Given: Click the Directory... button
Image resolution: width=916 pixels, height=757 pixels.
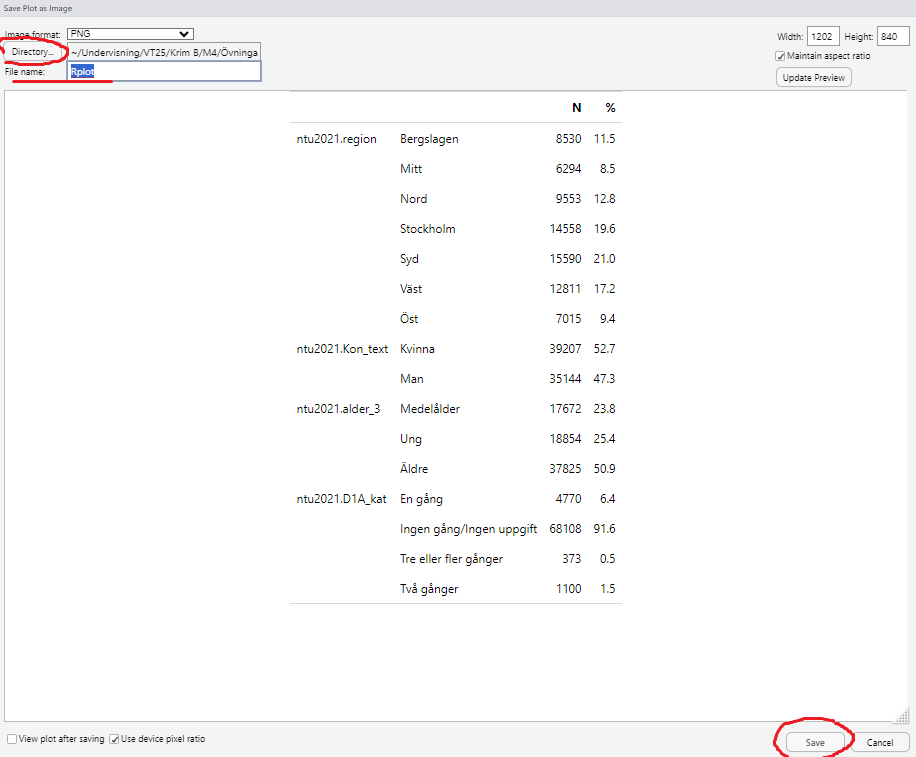Looking at the screenshot, I should click(33, 52).
